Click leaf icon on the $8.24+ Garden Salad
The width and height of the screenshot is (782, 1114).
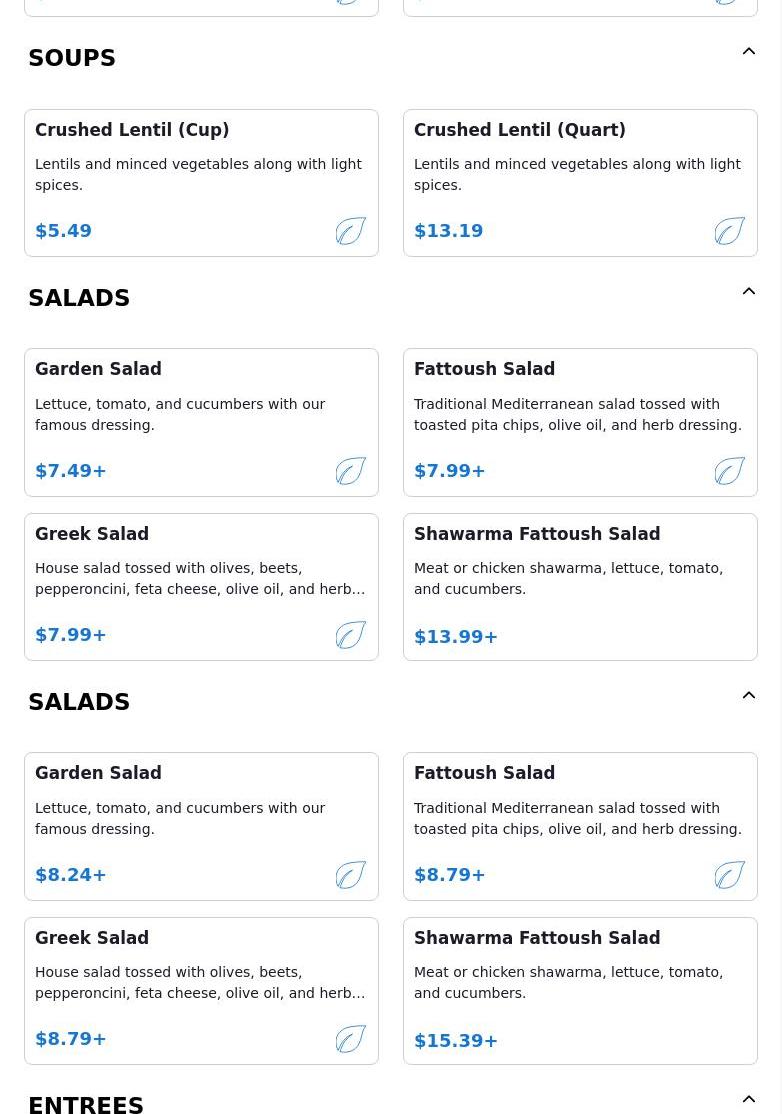pos(351,875)
